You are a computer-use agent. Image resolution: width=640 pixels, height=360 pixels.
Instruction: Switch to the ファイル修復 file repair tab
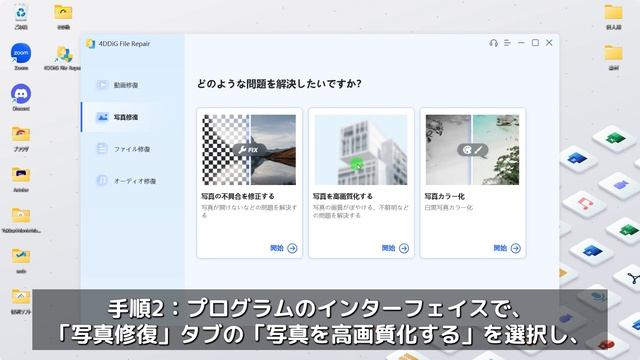(x=133, y=149)
